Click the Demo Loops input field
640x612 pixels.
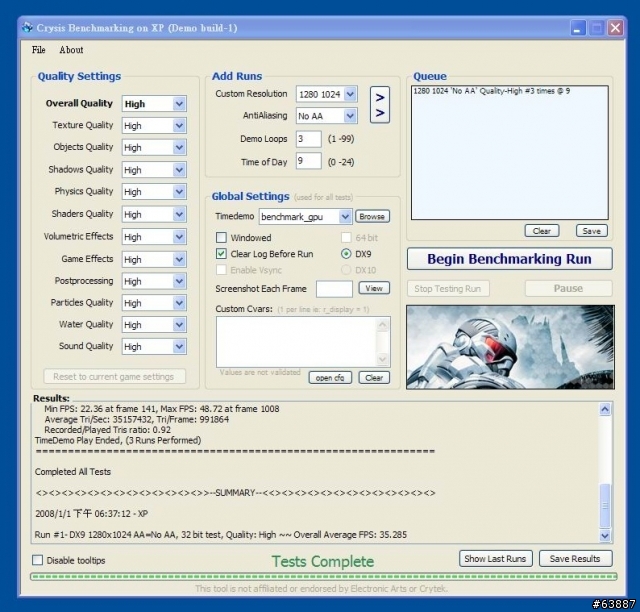click(x=309, y=139)
